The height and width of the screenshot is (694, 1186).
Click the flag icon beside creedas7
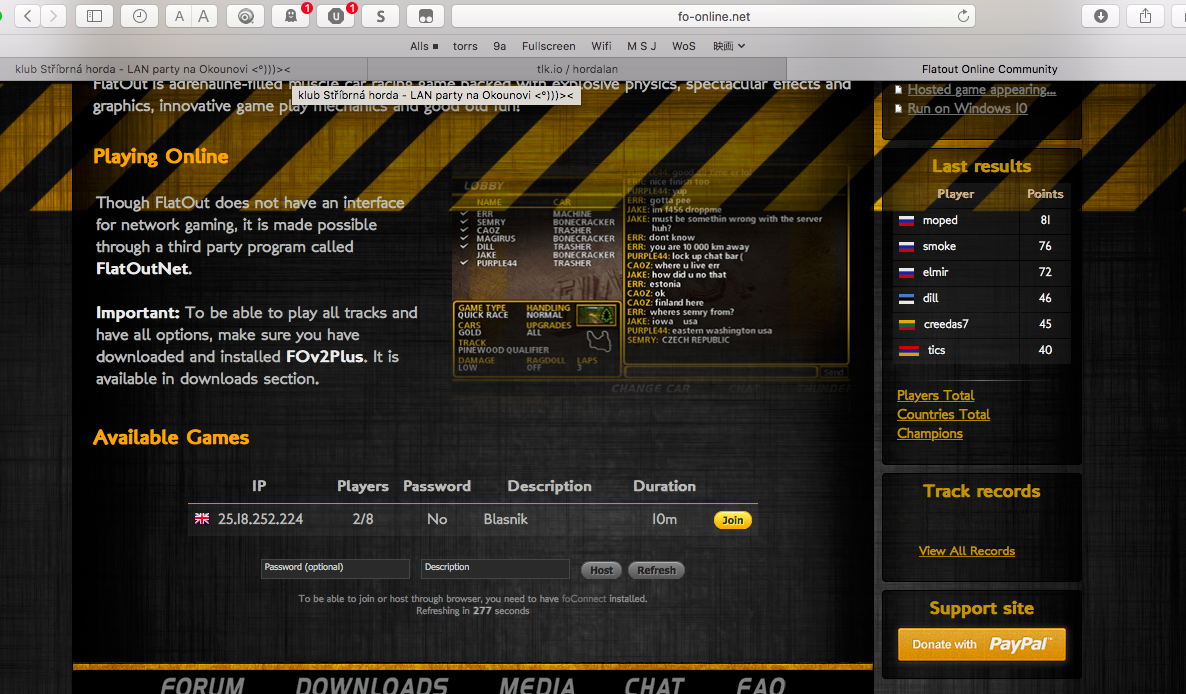(x=907, y=324)
